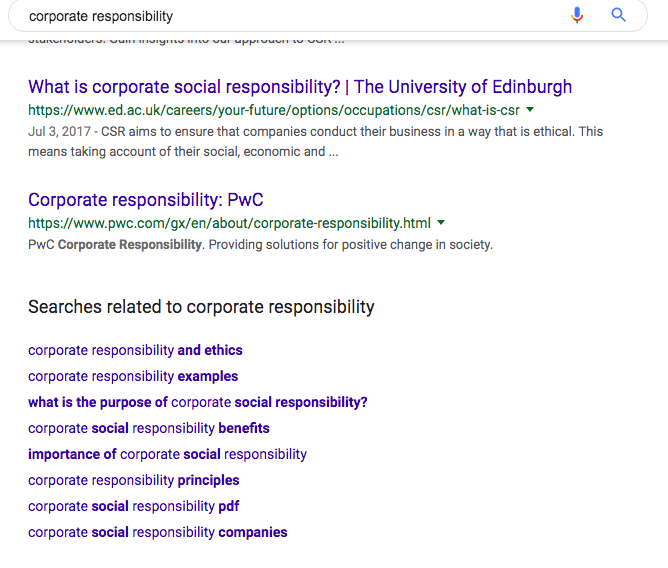Open the 'what is the purpose of corporate social responsibility?' suggestion

tap(198, 402)
